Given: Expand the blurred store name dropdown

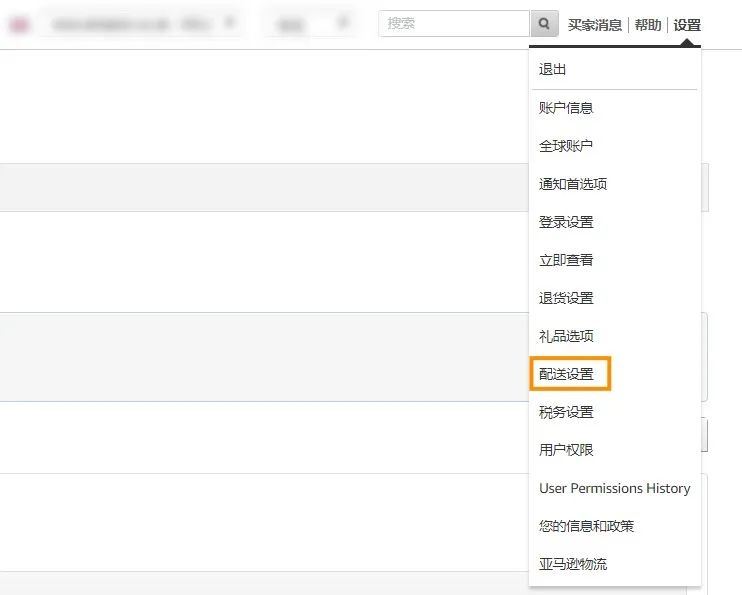Looking at the screenshot, I should click(144, 23).
